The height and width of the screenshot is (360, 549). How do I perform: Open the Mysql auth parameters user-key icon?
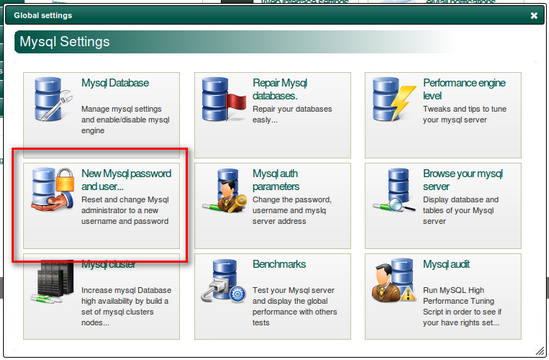224,190
